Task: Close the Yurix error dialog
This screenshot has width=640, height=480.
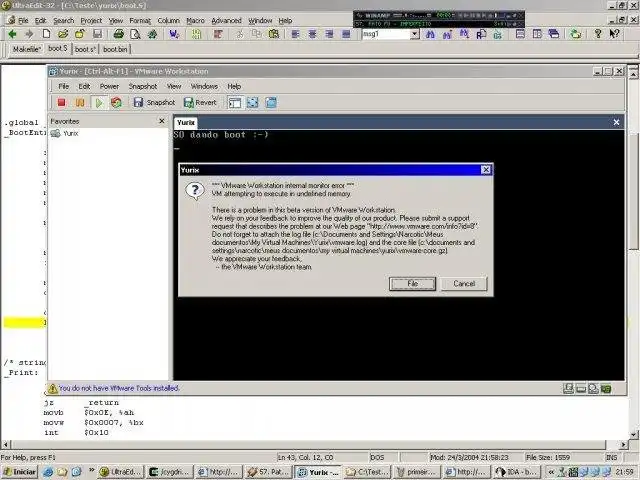Action: 486,170
